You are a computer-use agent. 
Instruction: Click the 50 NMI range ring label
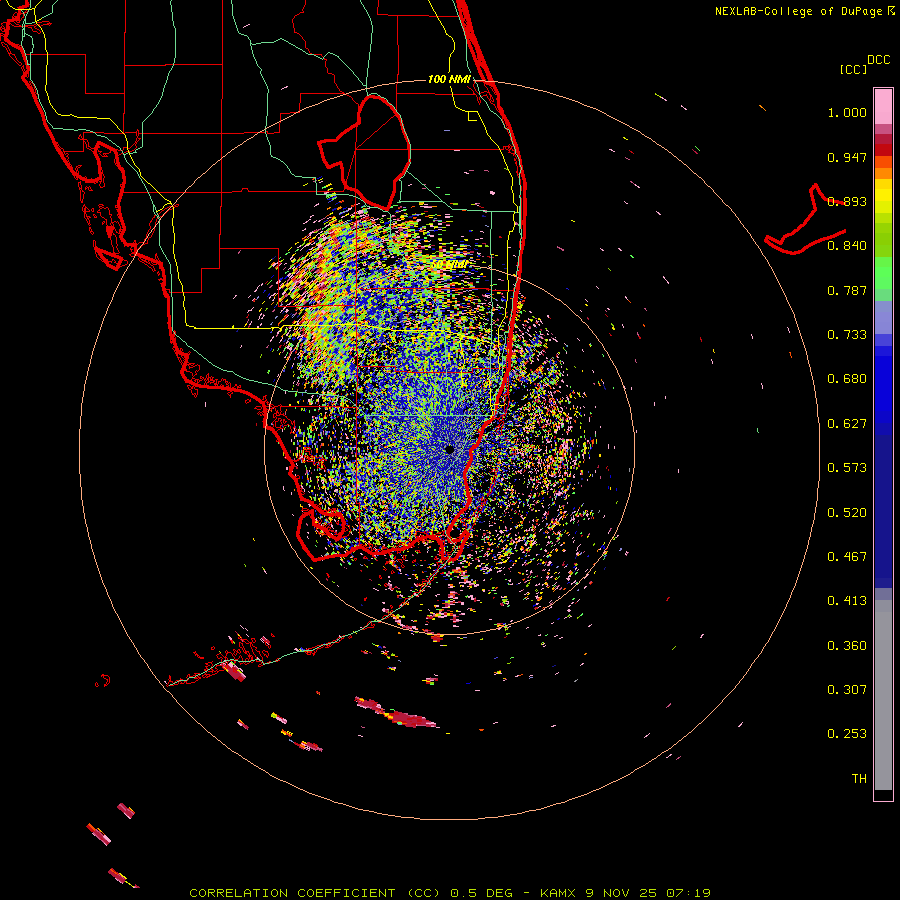click(x=449, y=265)
